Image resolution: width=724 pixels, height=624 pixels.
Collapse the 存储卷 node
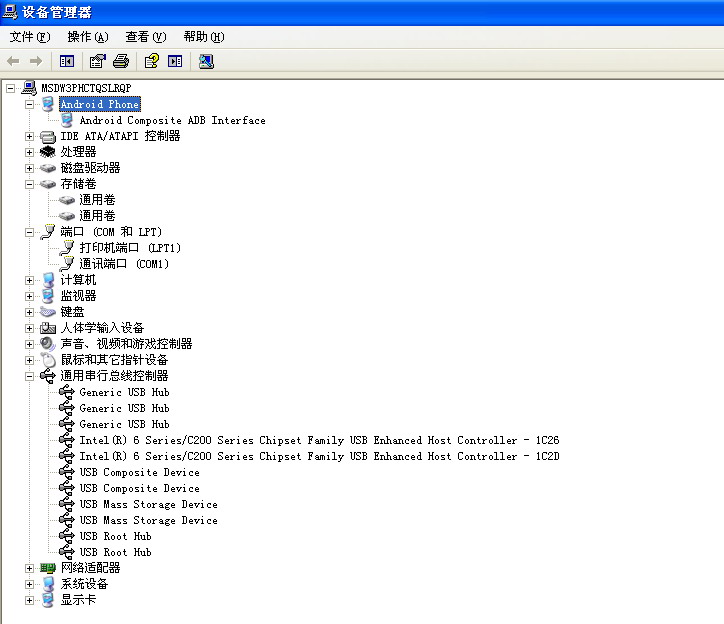(29, 184)
